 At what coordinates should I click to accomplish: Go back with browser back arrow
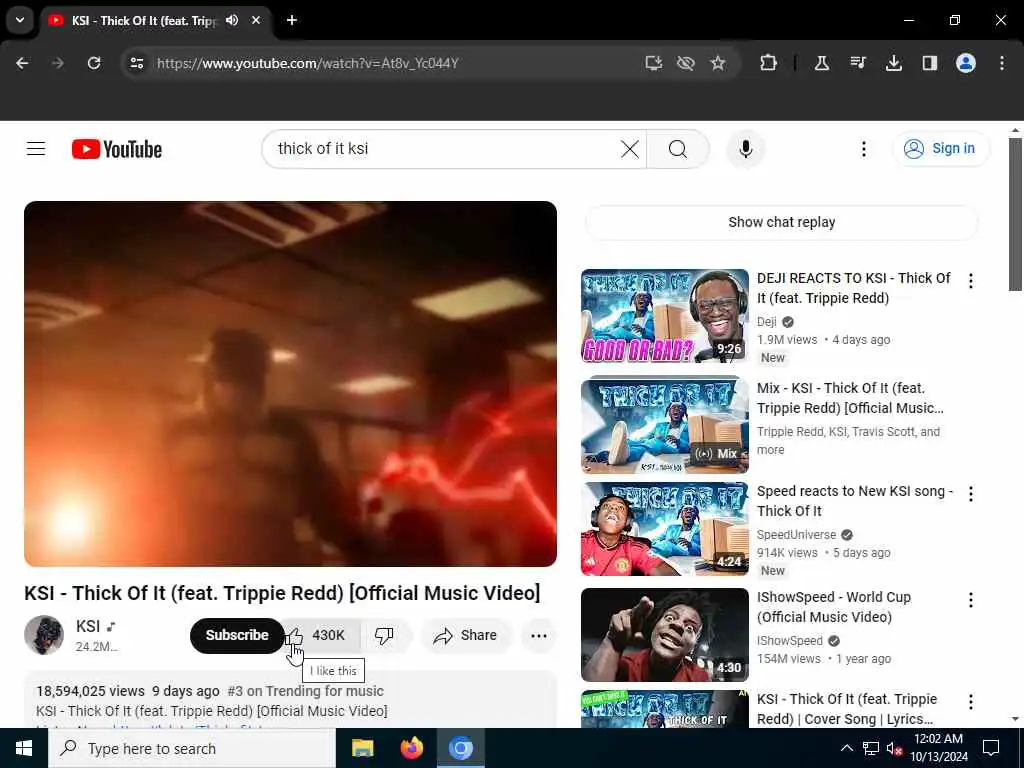22,63
